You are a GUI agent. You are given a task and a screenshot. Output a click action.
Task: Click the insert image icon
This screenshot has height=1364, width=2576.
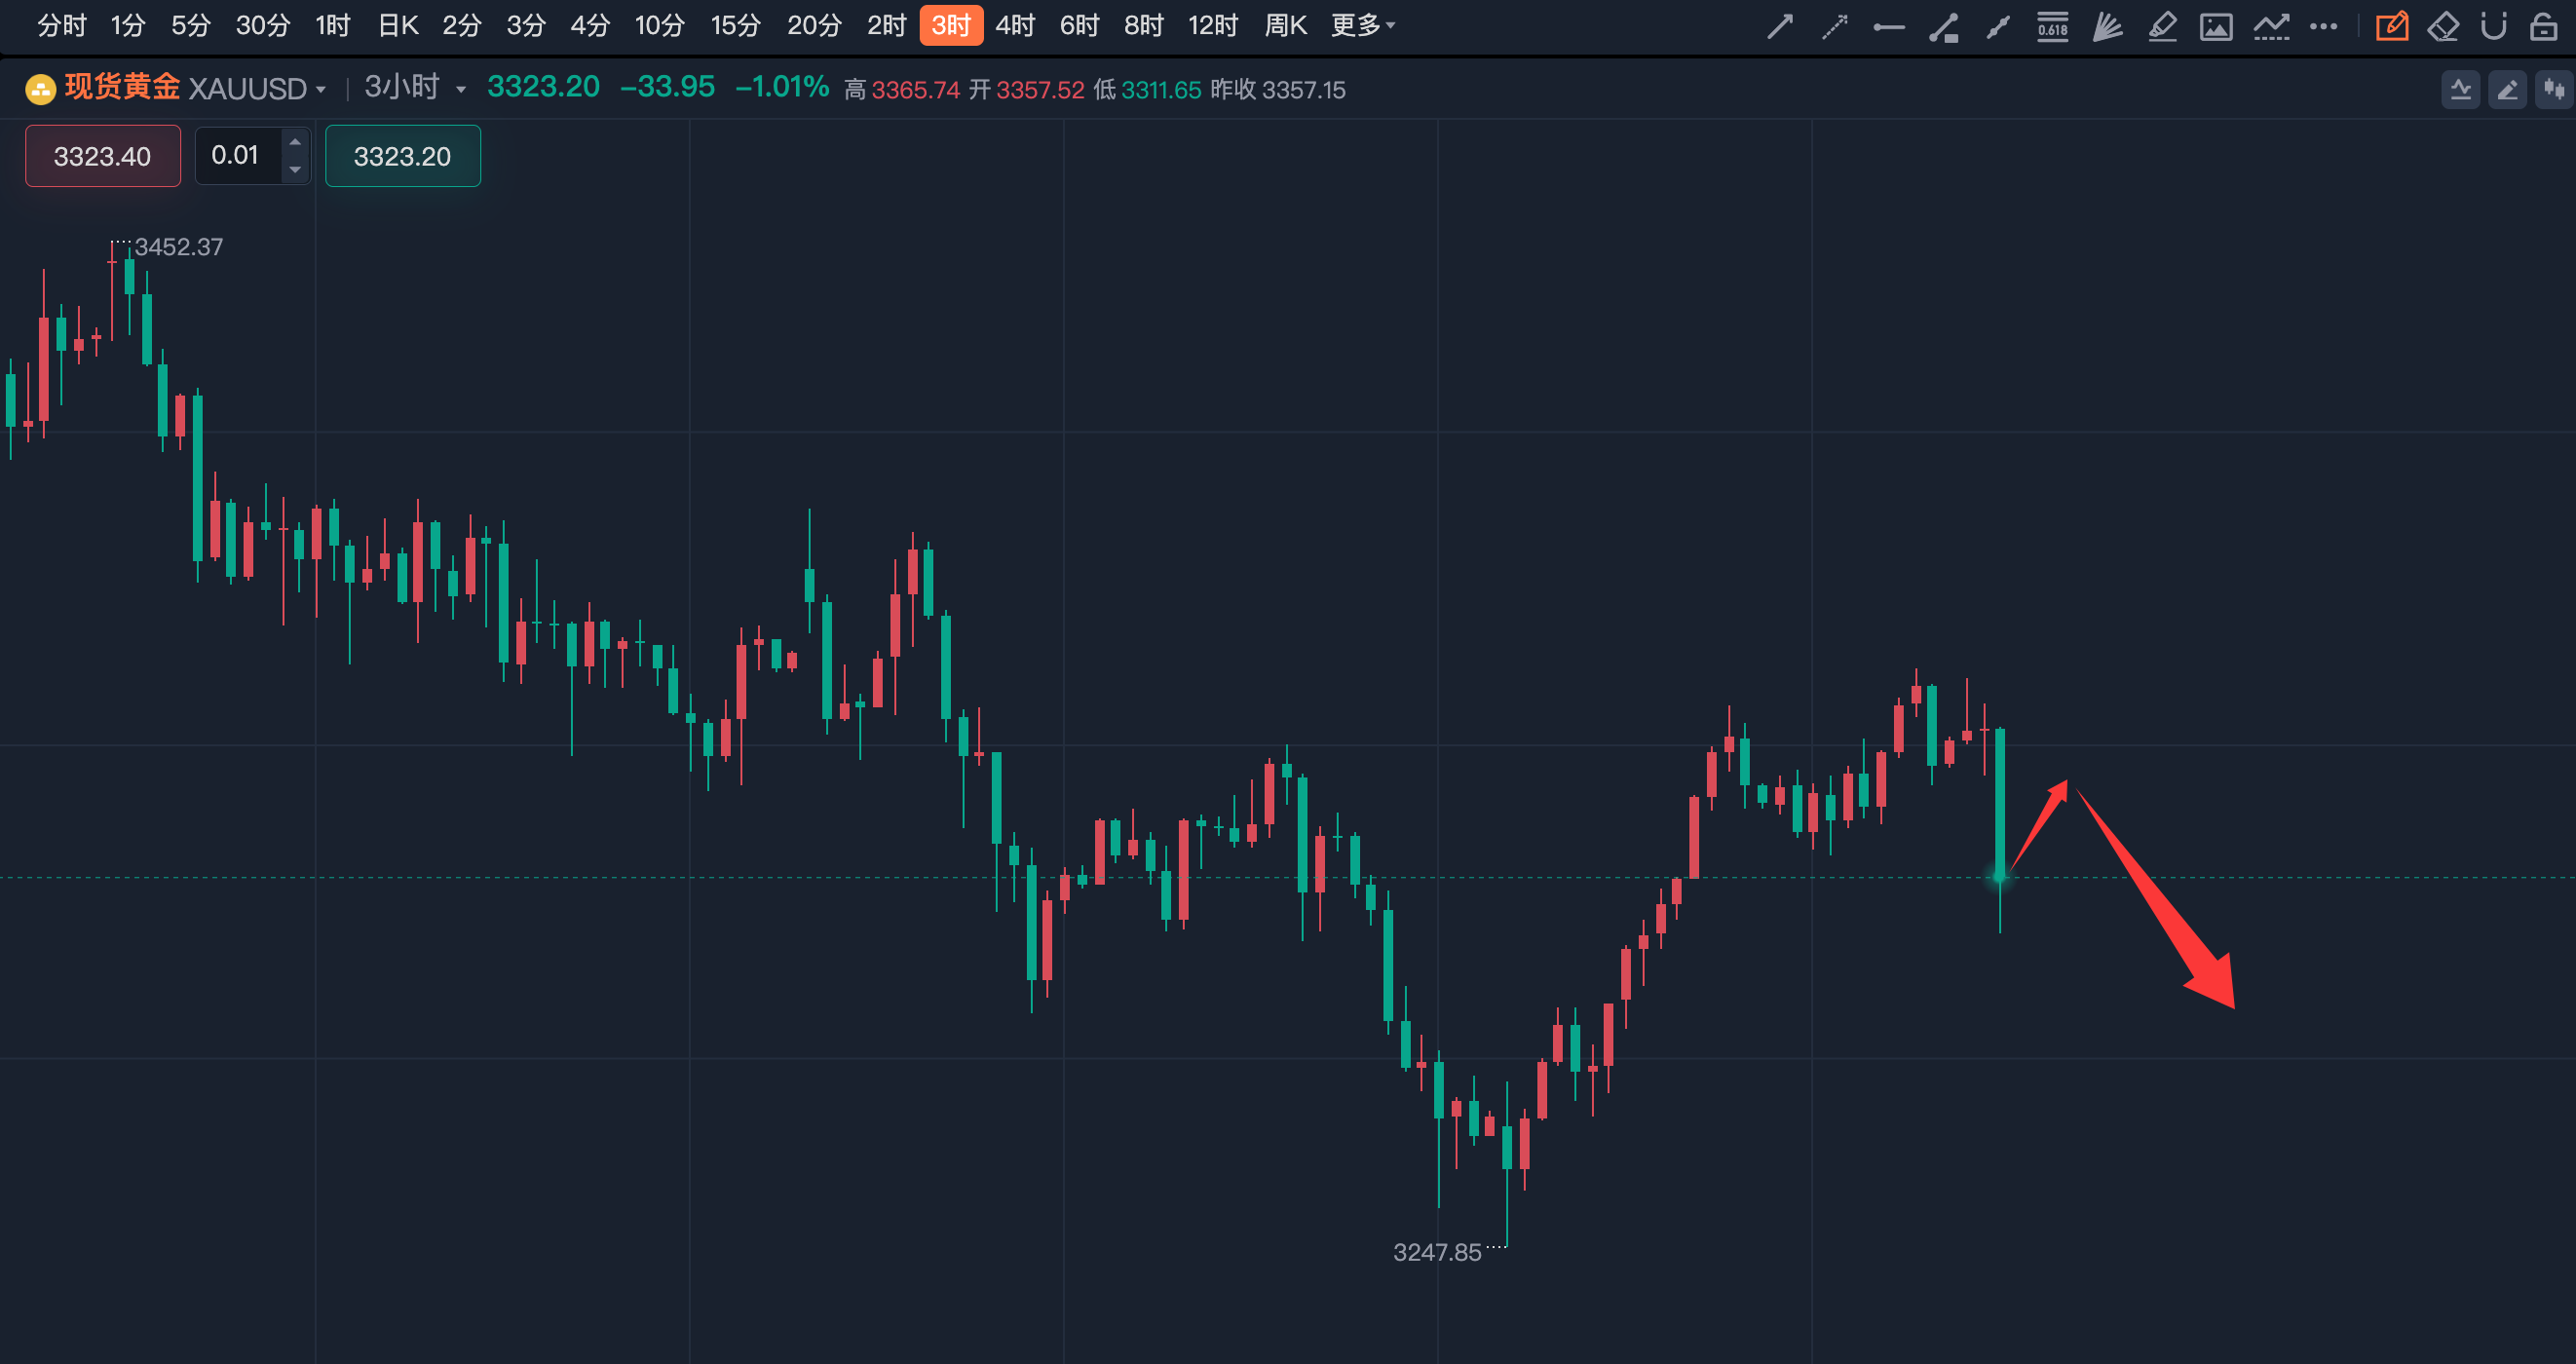[2216, 26]
